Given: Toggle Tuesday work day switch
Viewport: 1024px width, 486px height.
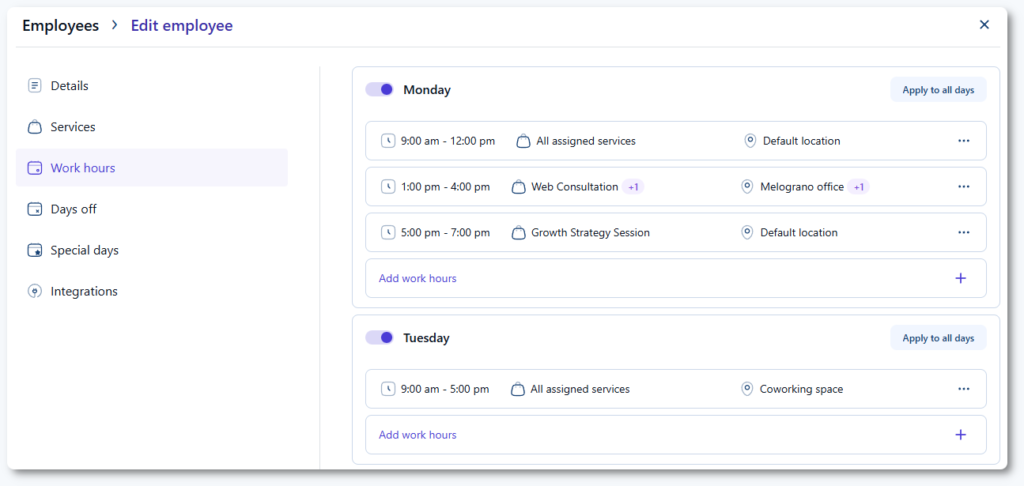Looking at the screenshot, I should pyautogui.click(x=380, y=338).
